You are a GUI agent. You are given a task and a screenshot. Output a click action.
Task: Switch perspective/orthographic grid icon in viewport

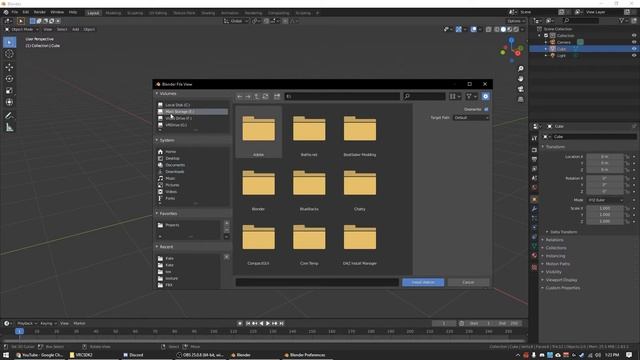(520, 99)
